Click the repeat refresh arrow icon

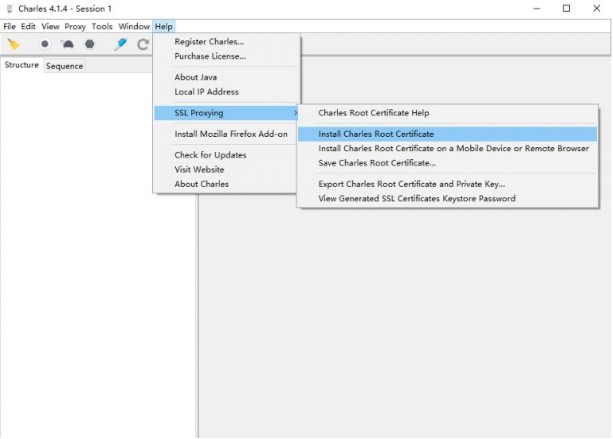tap(143, 44)
